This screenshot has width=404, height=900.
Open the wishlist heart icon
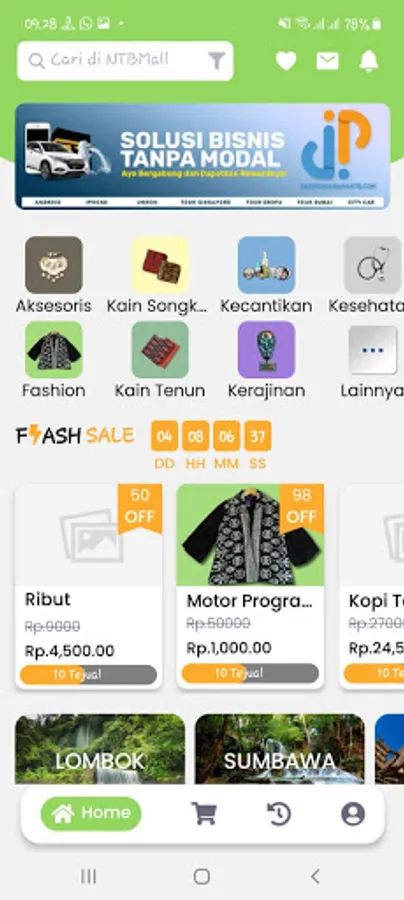tap(286, 61)
